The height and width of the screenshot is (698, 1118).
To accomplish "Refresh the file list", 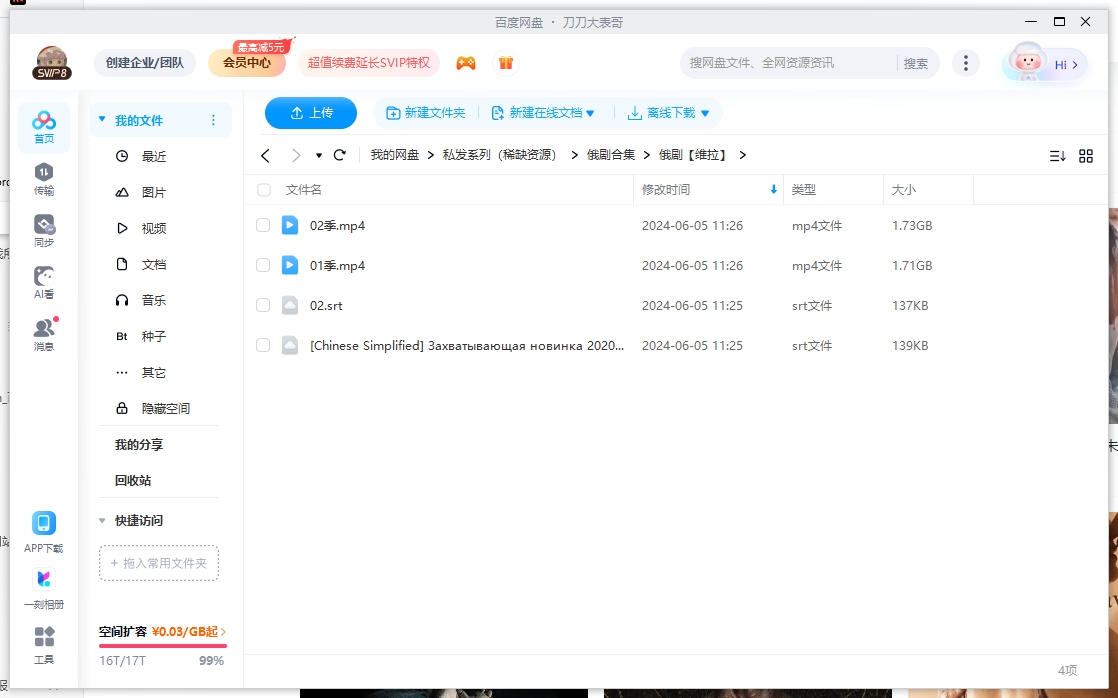I will click(339, 155).
